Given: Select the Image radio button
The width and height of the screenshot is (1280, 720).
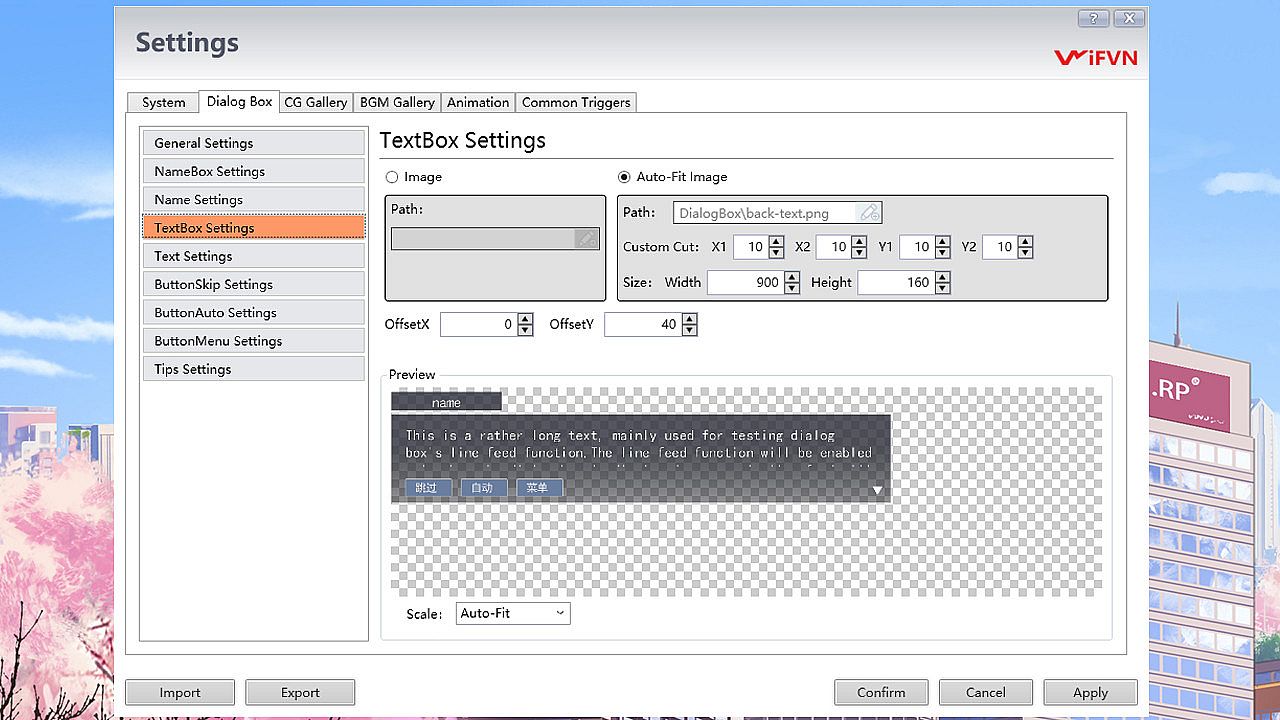Looking at the screenshot, I should (x=392, y=177).
